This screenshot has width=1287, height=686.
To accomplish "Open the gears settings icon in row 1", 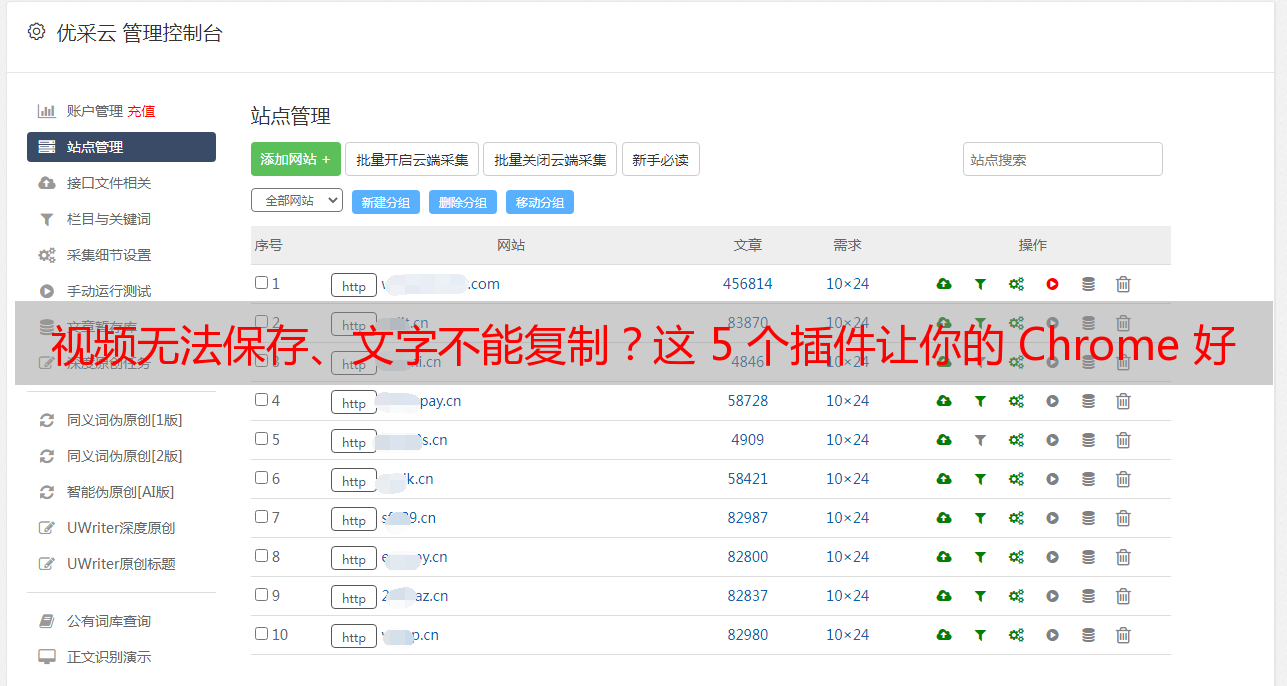I will click(1016, 284).
